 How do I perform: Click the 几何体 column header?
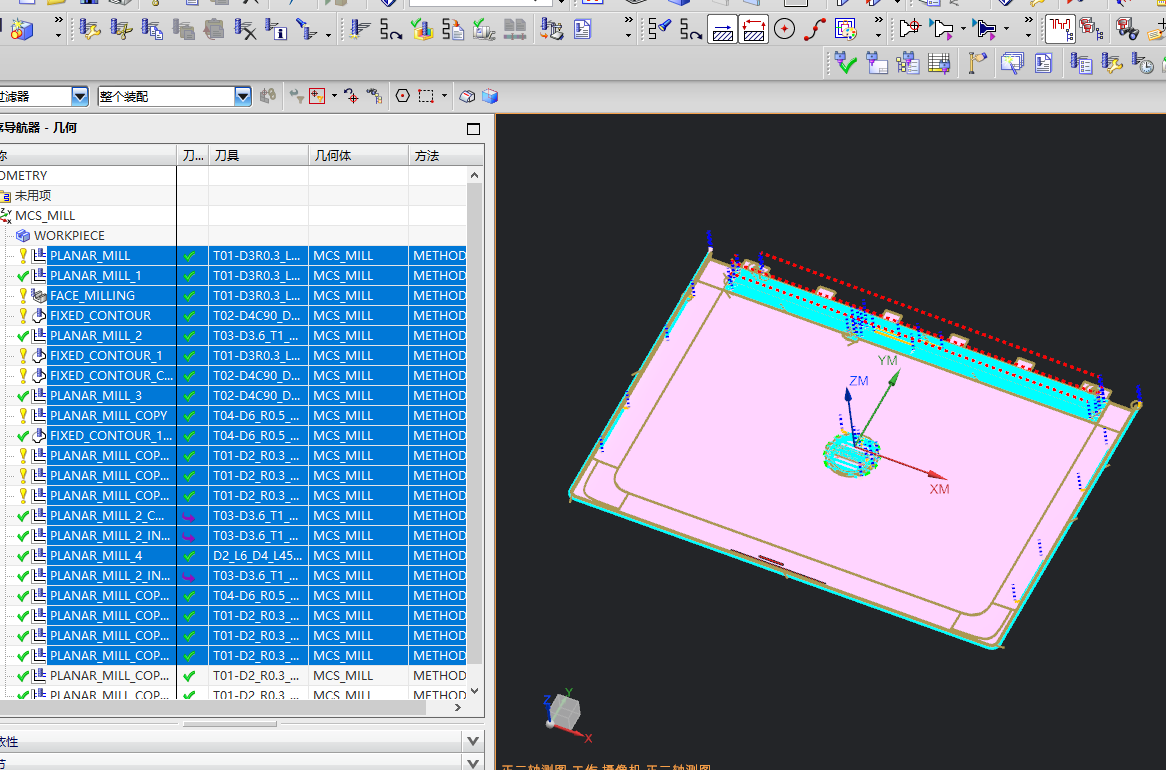(x=357, y=156)
